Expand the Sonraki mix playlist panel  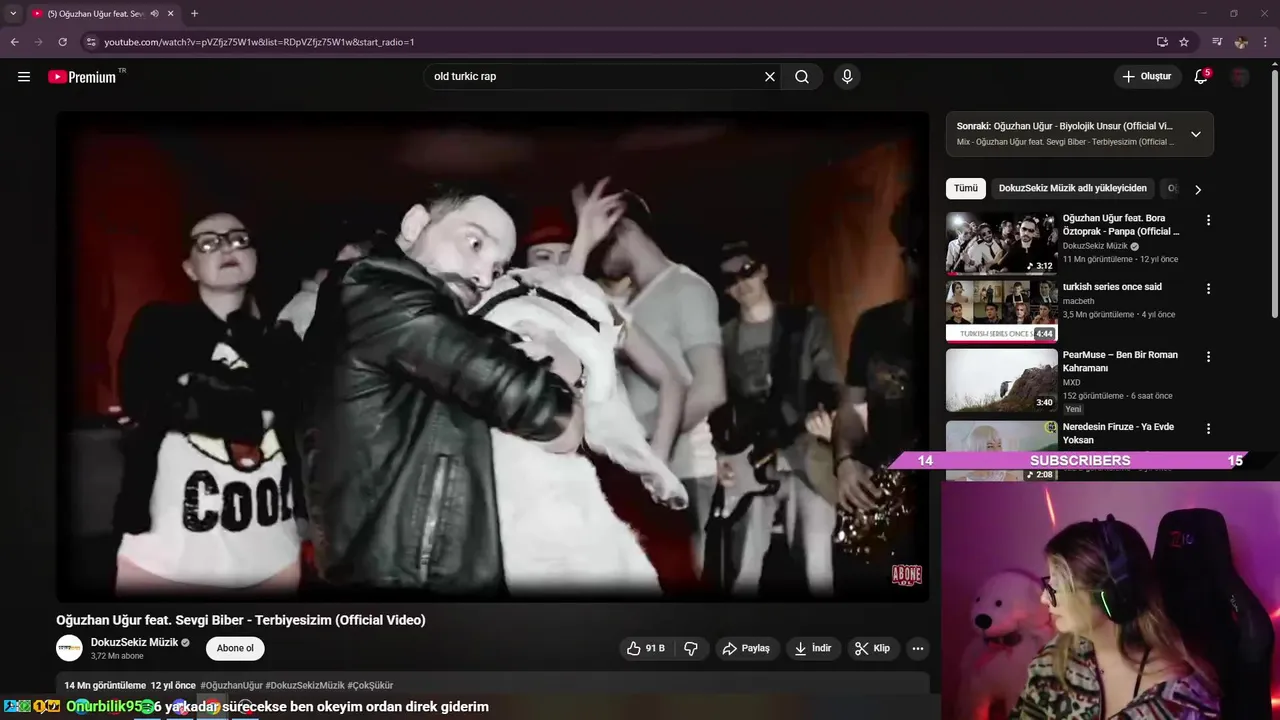(x=1195, y=134)
